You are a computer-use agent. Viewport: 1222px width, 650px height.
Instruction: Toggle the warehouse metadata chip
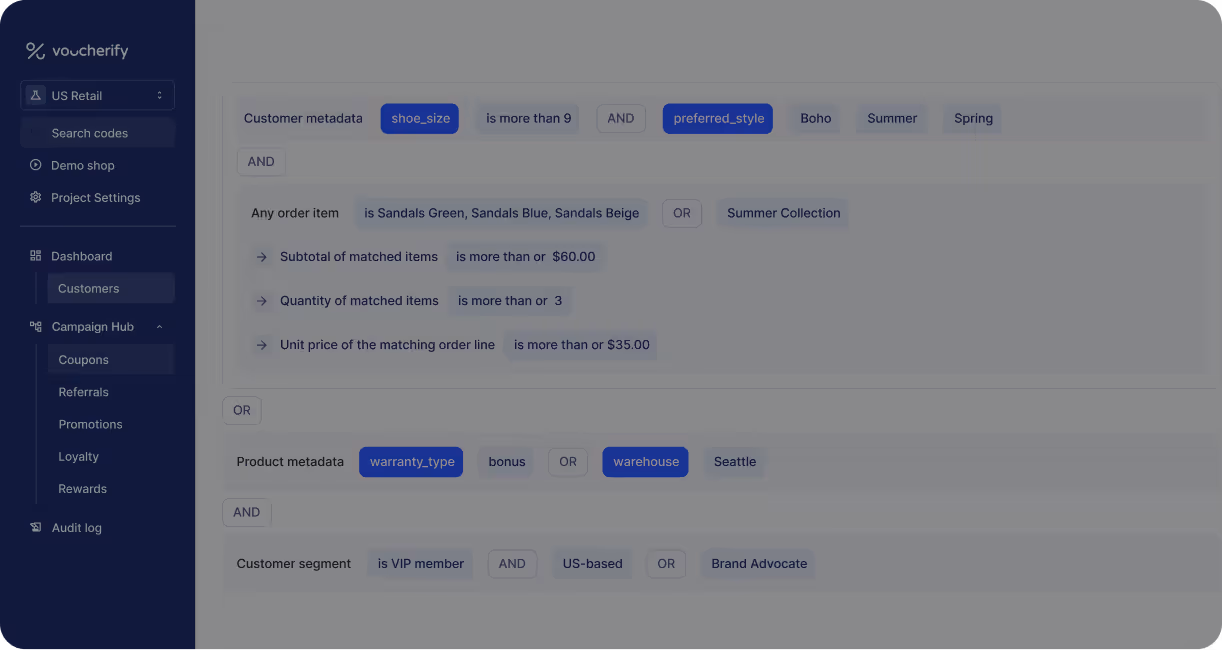point(645,461)
